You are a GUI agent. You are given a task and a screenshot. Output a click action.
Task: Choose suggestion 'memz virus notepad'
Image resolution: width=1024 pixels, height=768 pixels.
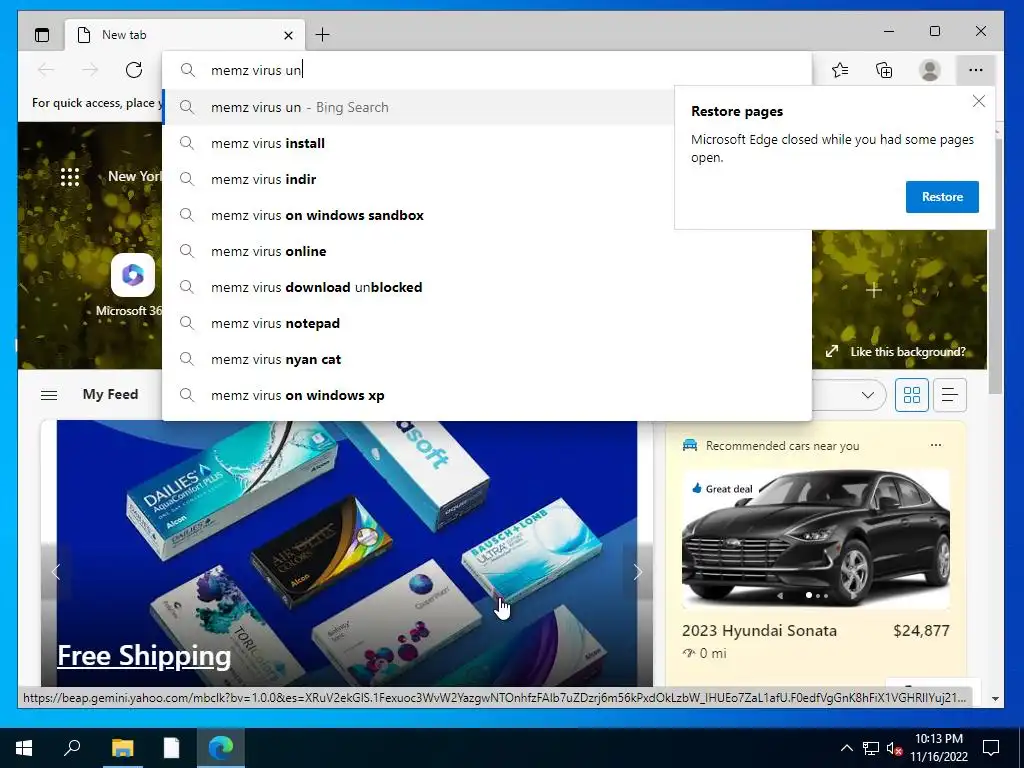click(x=487, y=323)
